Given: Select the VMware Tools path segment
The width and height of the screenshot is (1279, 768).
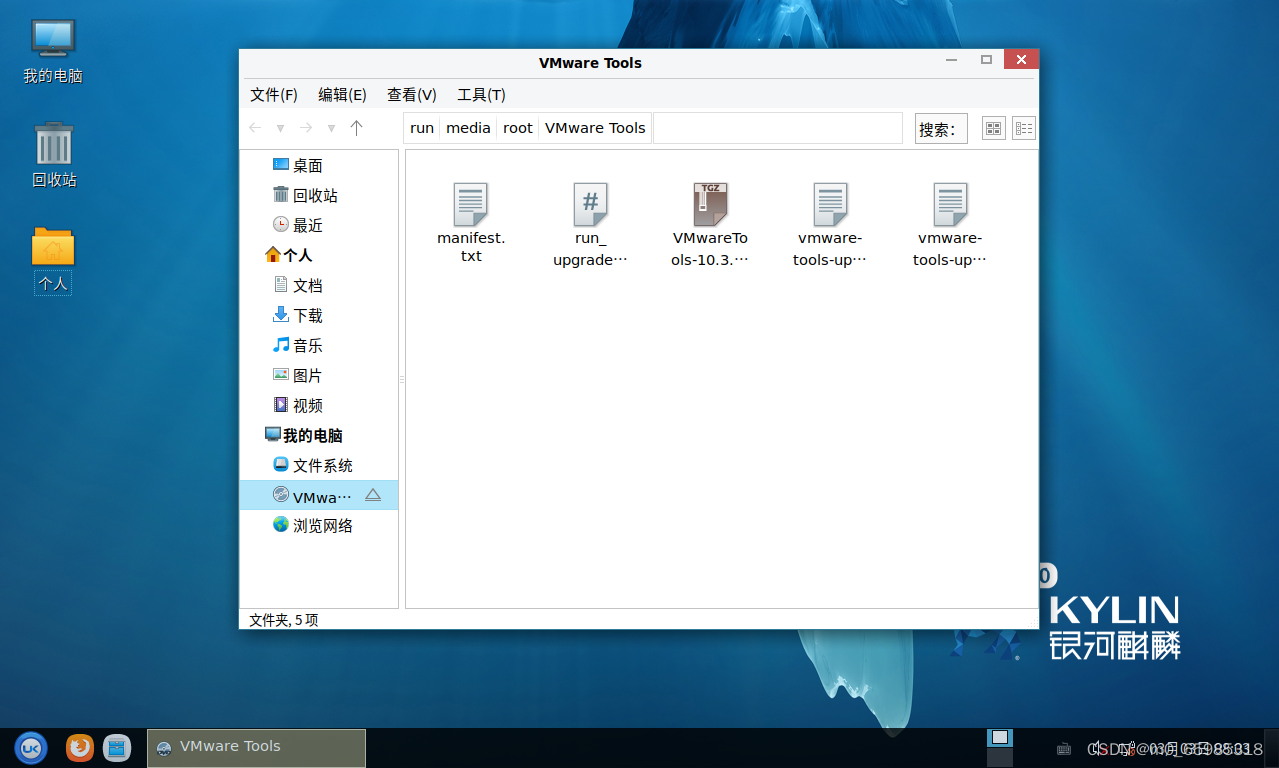Looking at the screenshot, I should 595,128.
